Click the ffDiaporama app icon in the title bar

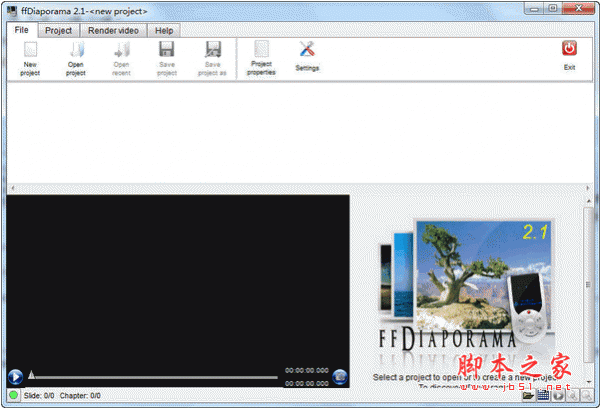(12, 11)
